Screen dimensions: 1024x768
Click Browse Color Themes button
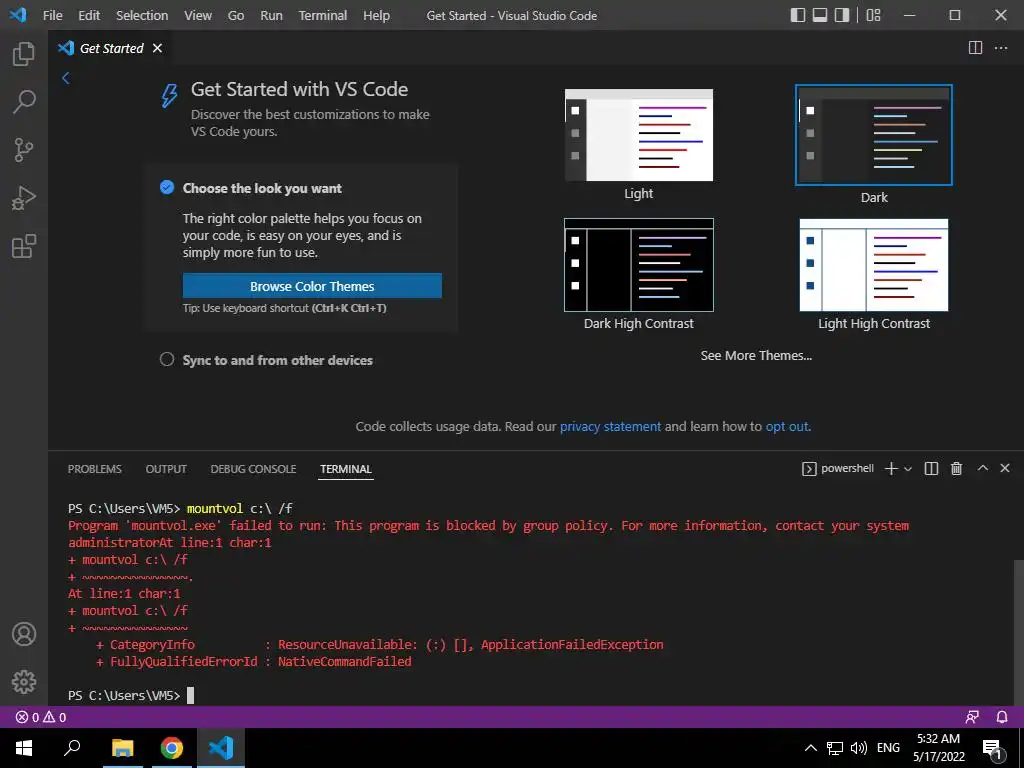pyautogui.click(x=312, y=286)
